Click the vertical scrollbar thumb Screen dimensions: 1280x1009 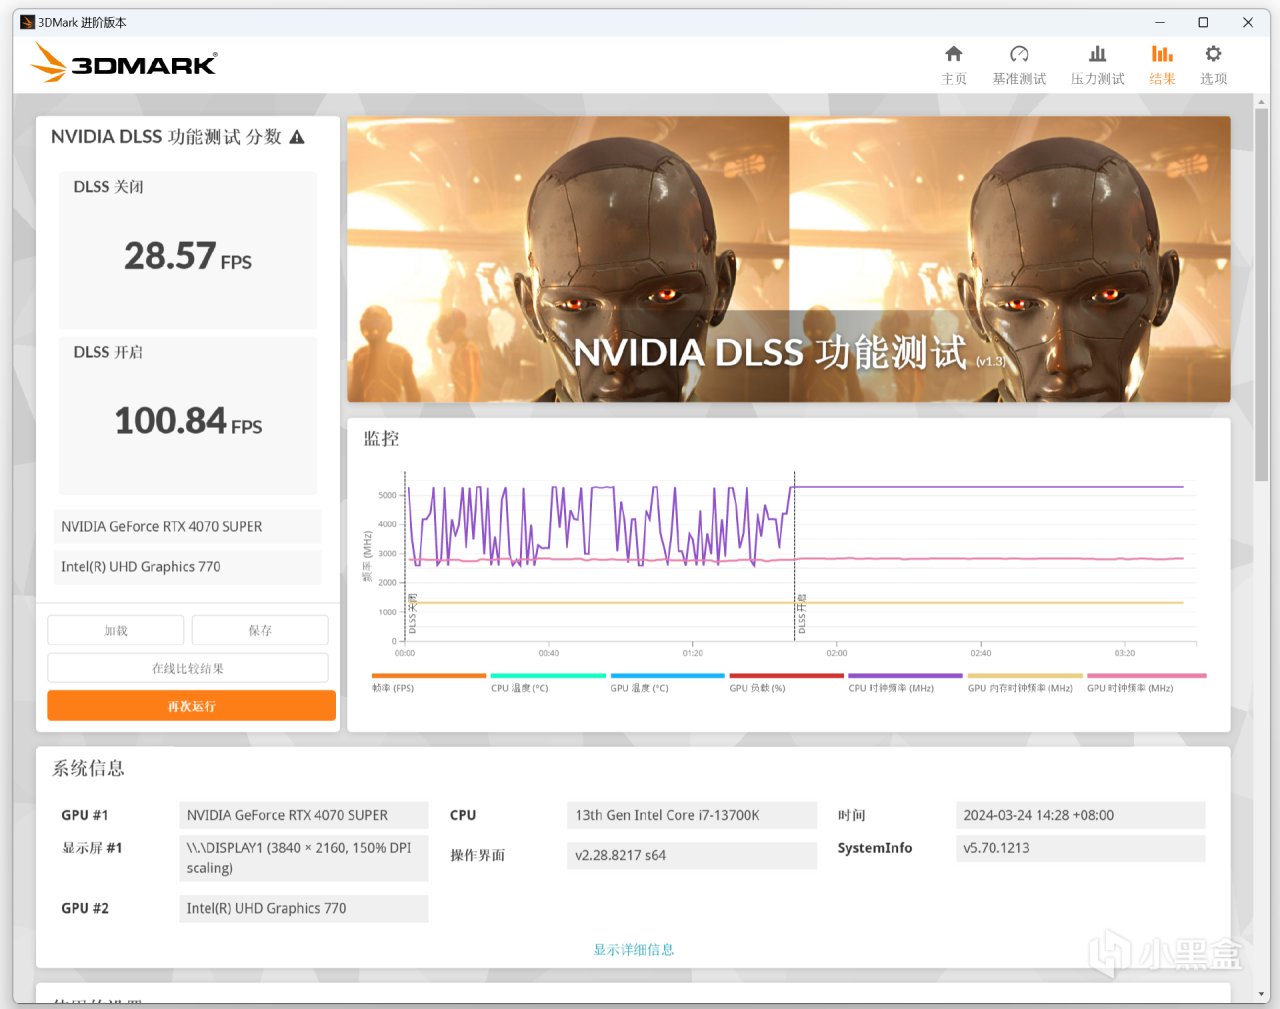pos(1262,295)
